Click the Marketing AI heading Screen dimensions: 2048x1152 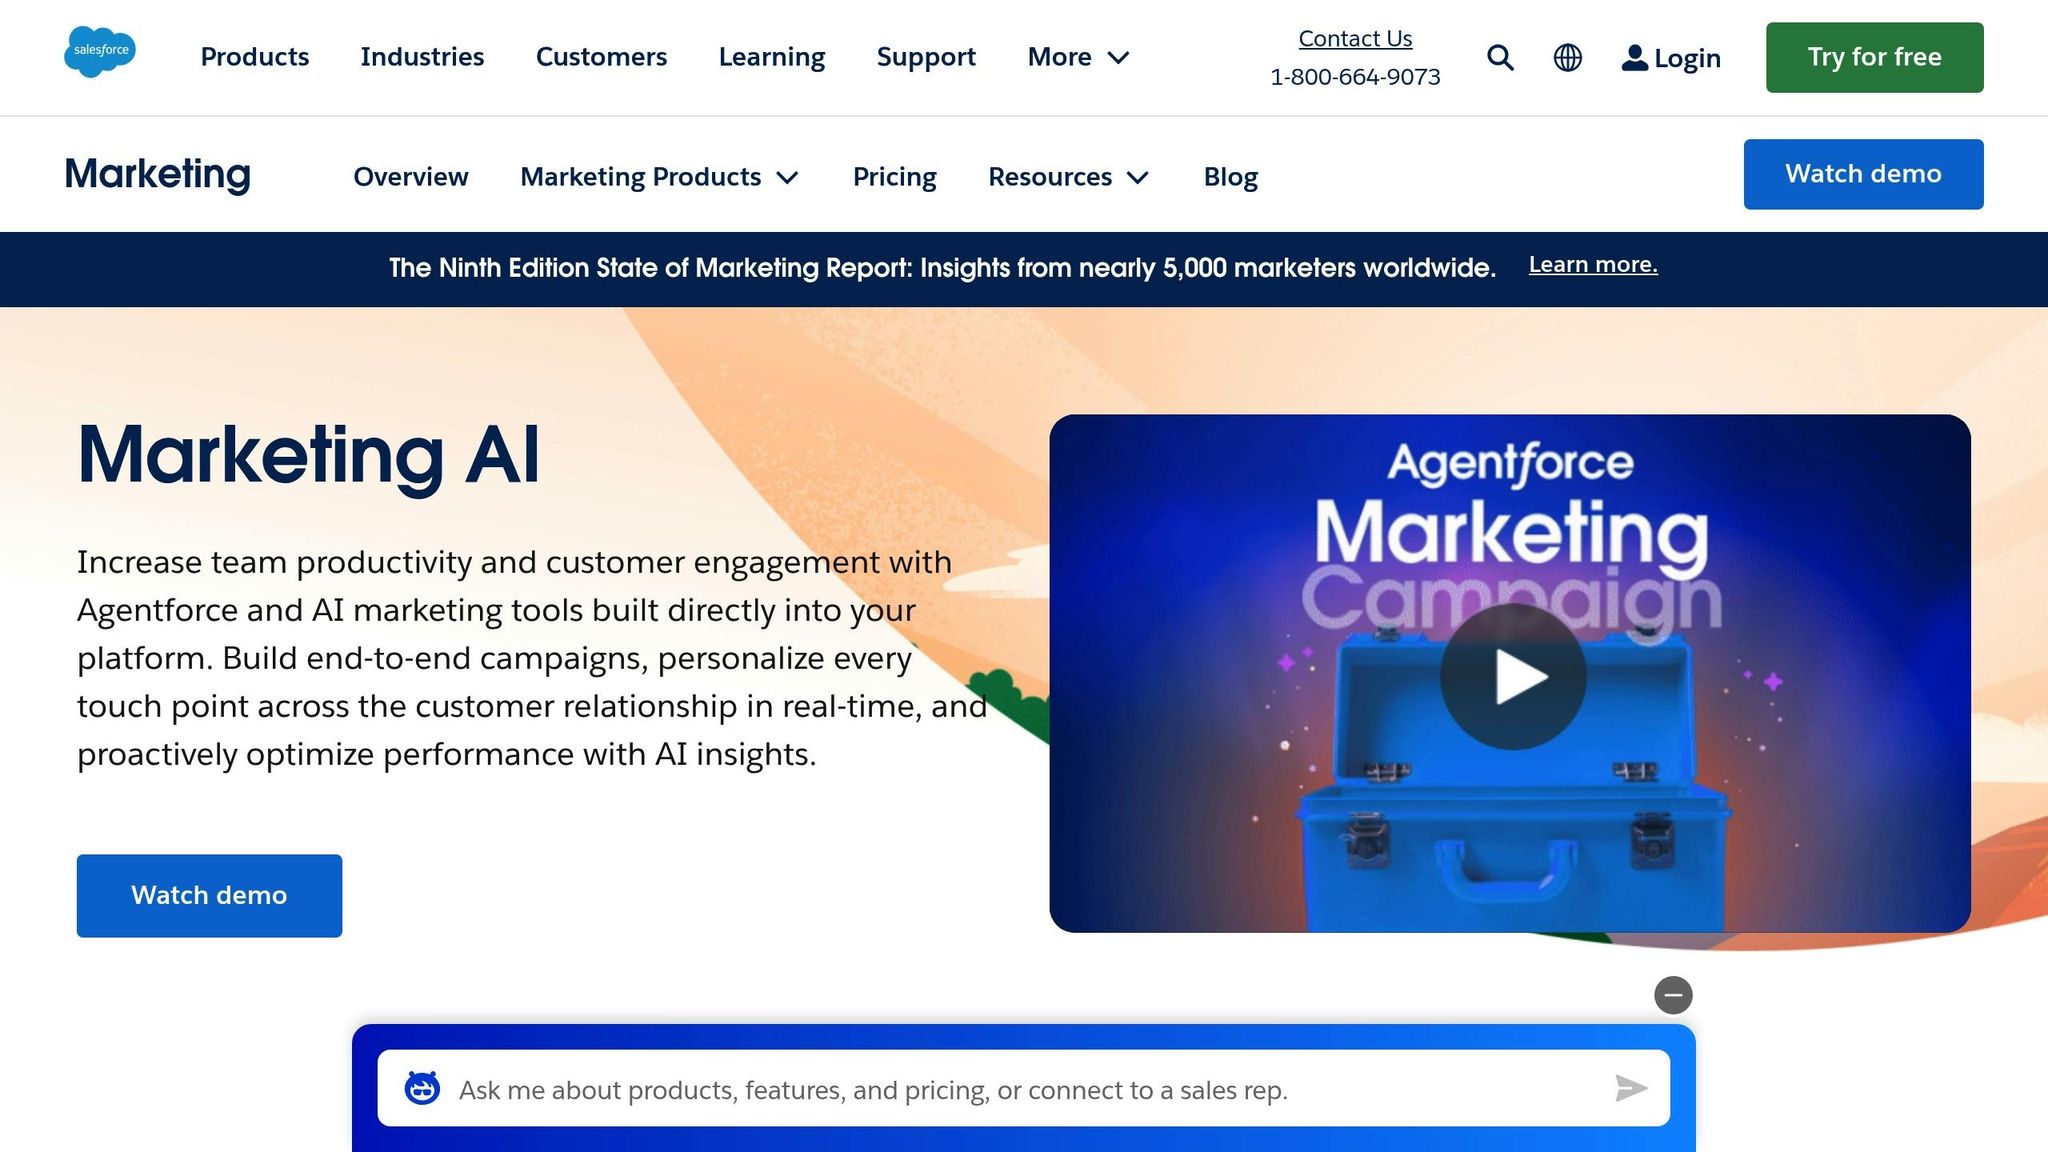tap(309, 456)
